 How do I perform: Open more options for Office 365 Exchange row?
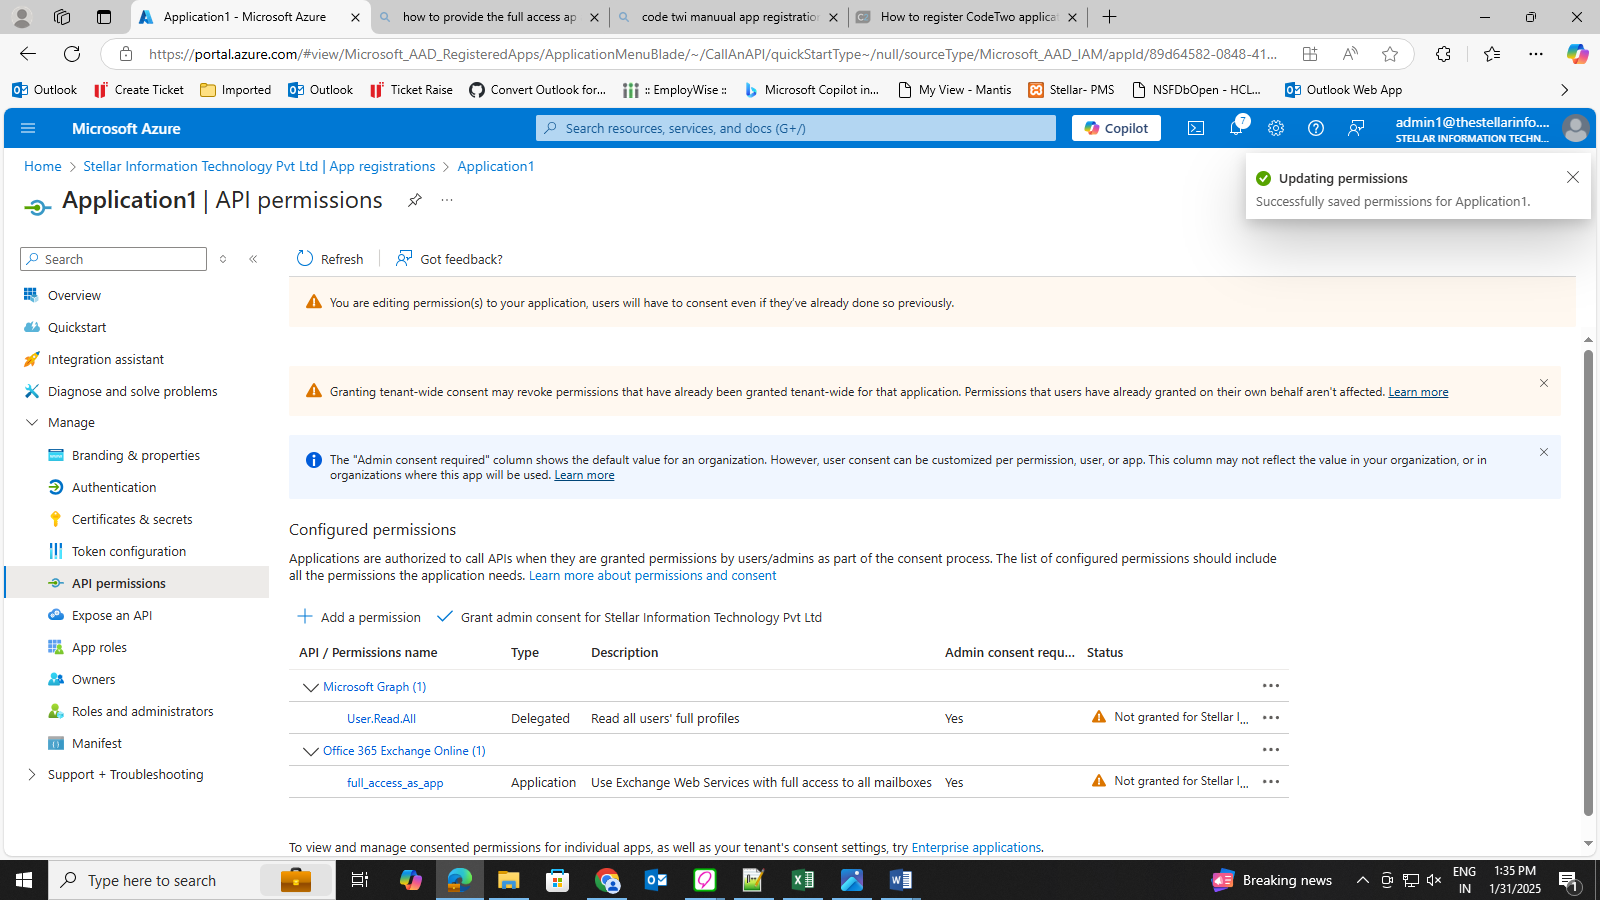[x=1271, y=750]
